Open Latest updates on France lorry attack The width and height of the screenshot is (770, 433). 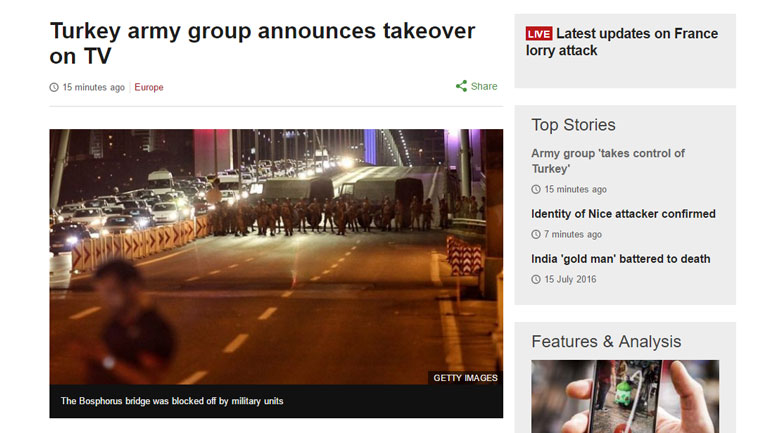click(x=622, y=42)
